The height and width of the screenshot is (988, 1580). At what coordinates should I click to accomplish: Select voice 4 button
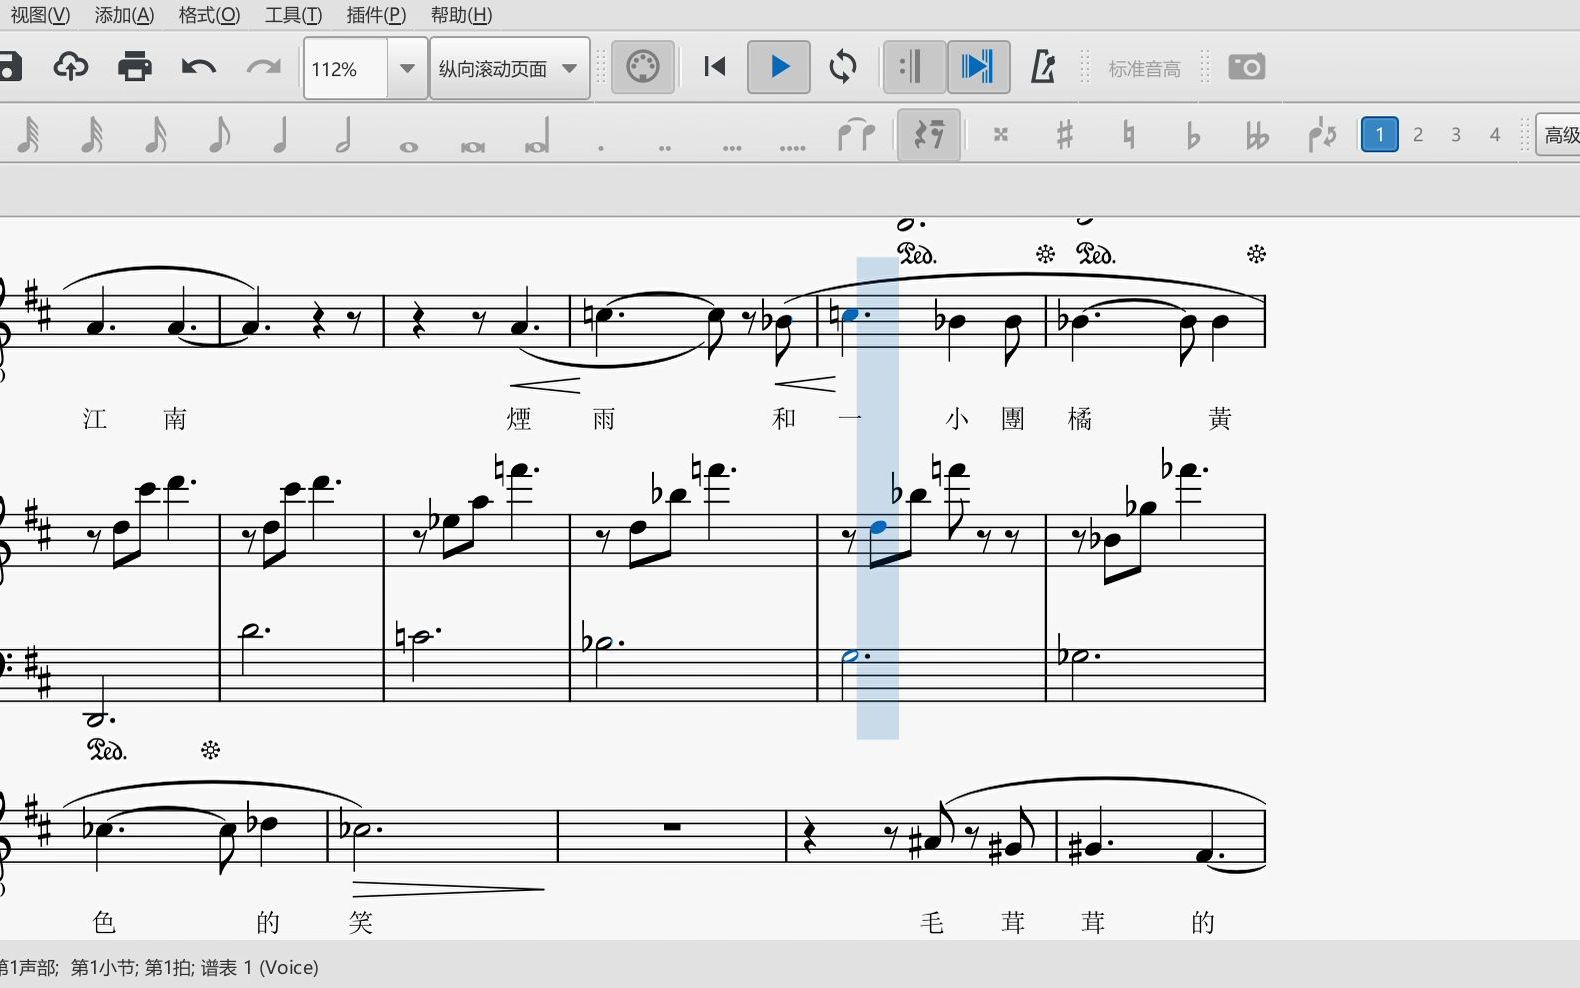click(1495, 134)
